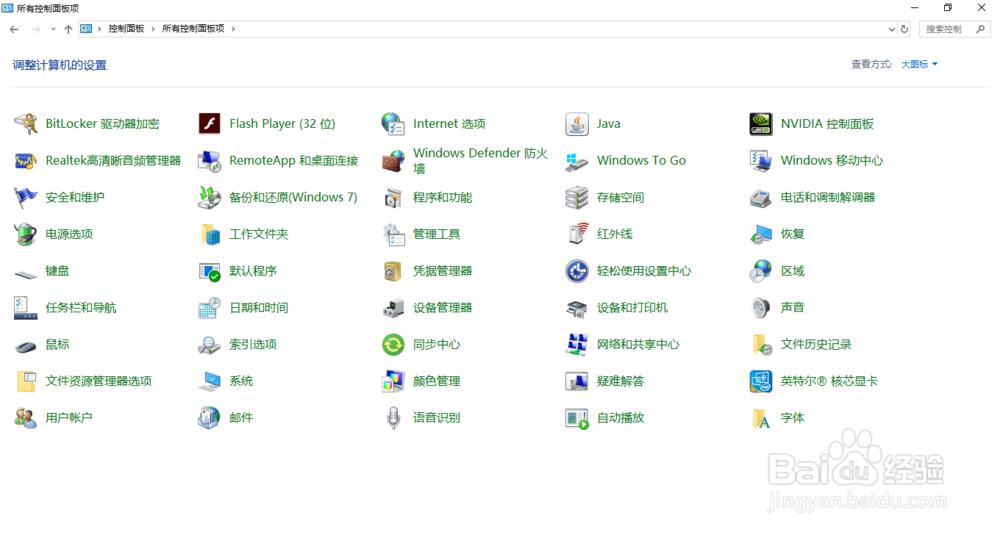
Task: Open the 电源选项 battery icon
Action: (26, 234)
